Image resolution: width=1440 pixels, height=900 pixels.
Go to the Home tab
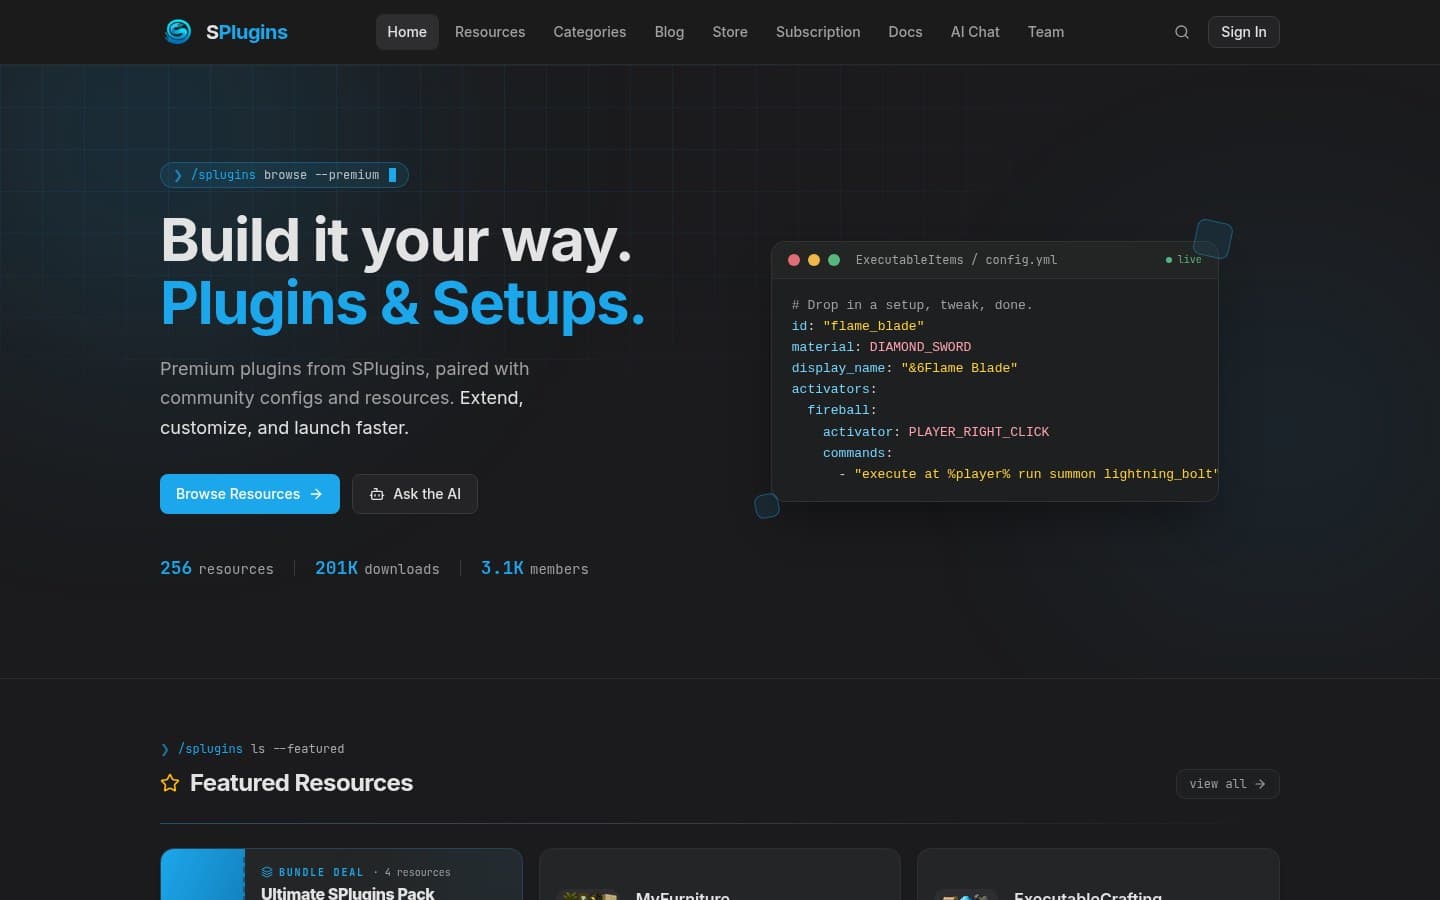point(407,32)
